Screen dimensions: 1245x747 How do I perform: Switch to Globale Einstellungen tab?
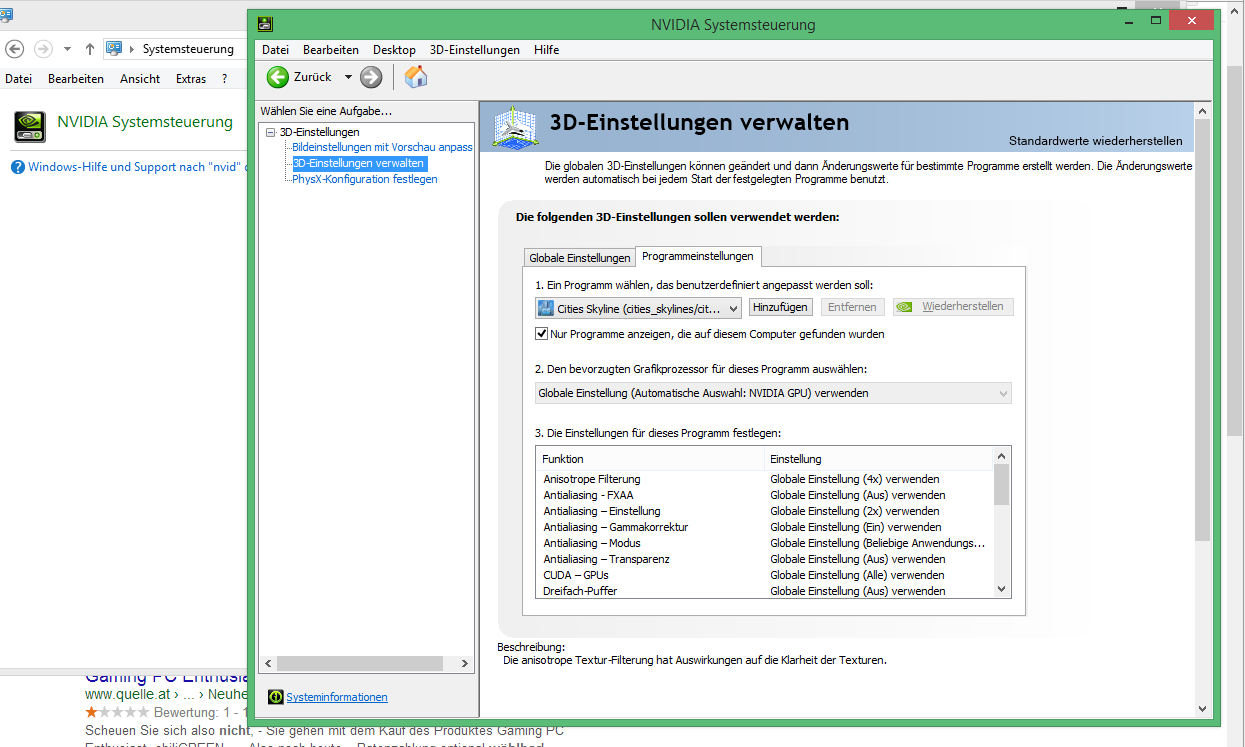580,258
